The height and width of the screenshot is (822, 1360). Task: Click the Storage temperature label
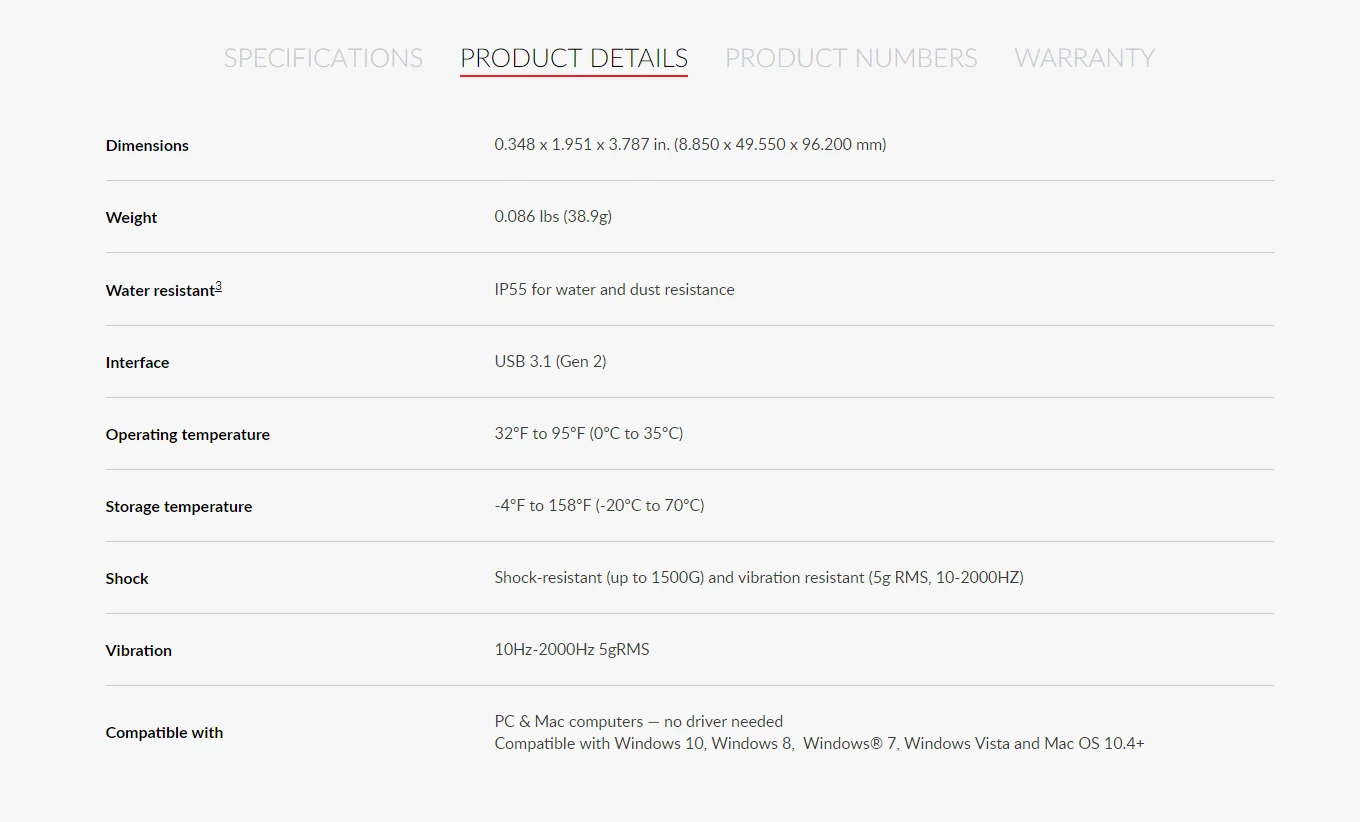pyautogui.click(x=178, y=507)
